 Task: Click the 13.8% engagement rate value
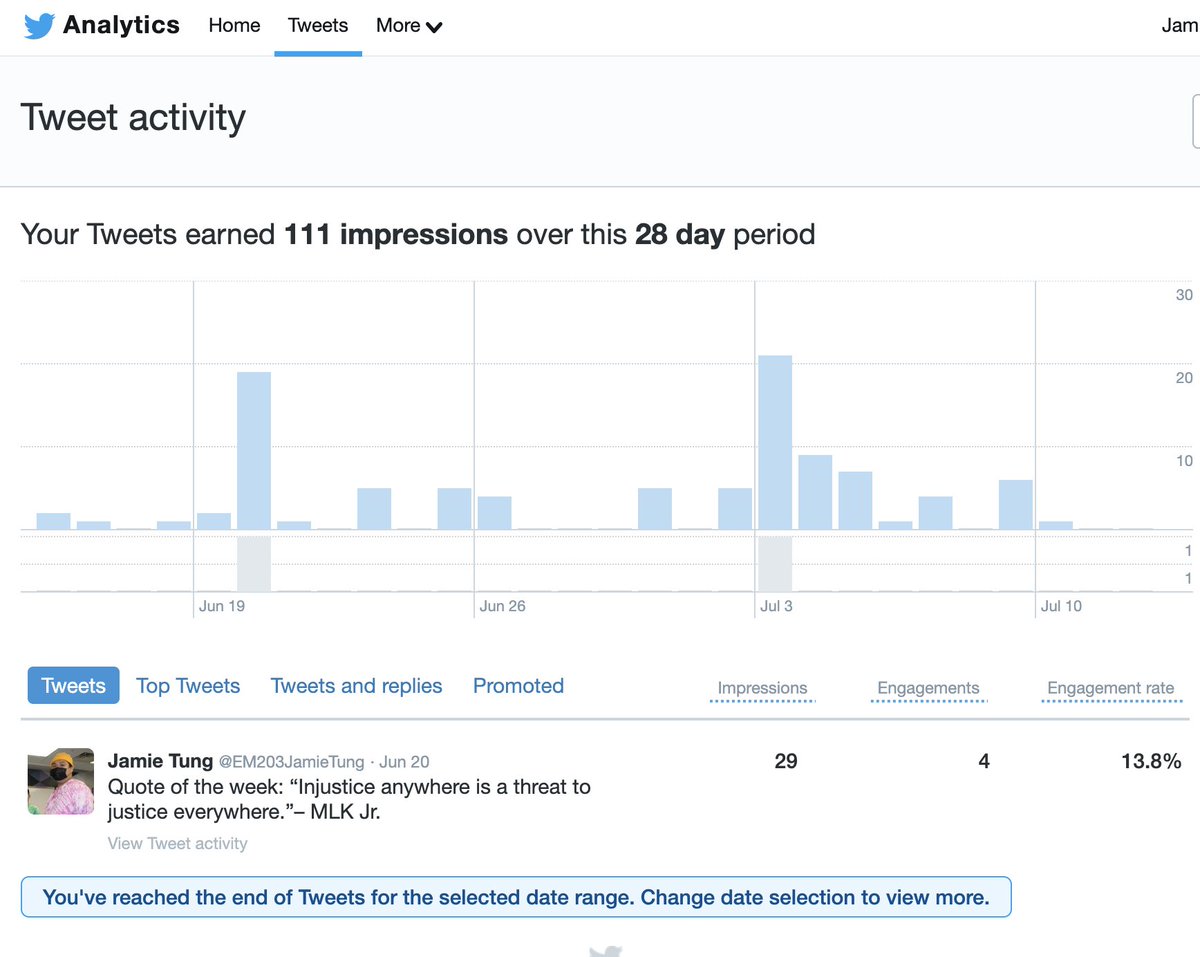(x=1151, y=762)
